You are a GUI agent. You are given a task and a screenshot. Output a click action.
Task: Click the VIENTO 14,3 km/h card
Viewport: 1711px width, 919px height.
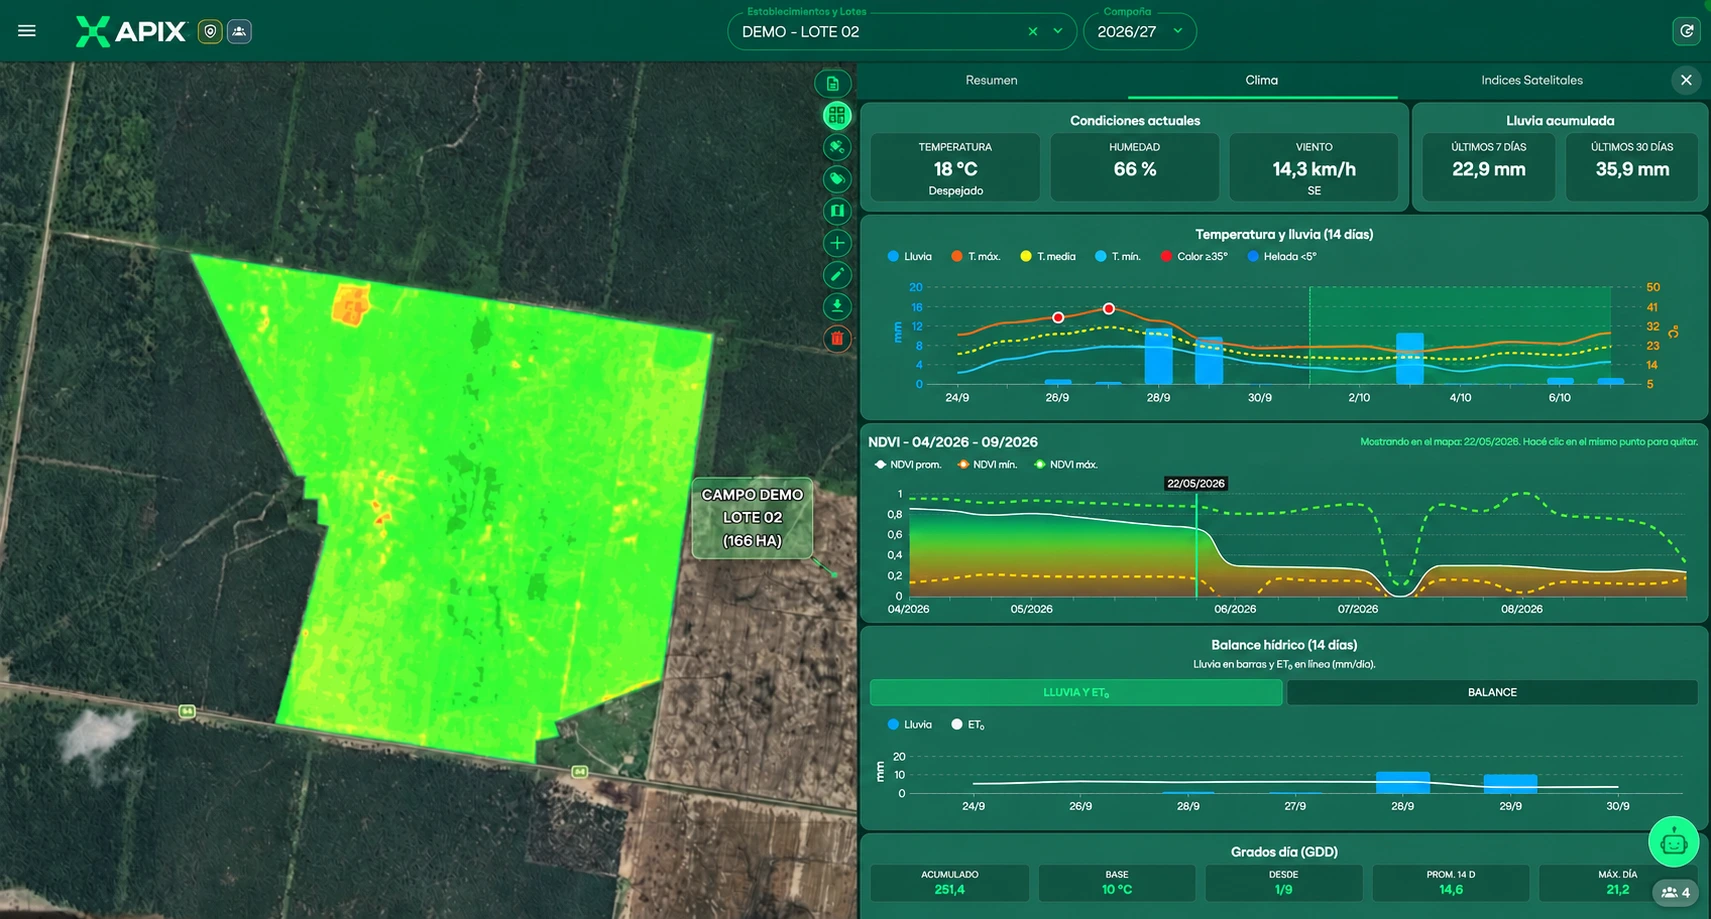1314,167
